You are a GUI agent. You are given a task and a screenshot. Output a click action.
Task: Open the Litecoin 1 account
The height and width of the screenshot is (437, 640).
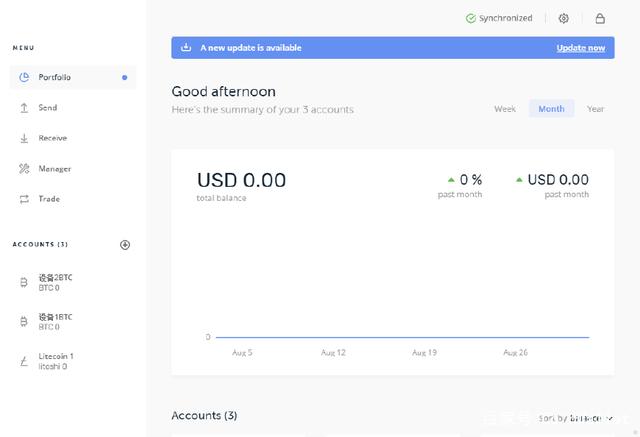click(x=55, y=361)
